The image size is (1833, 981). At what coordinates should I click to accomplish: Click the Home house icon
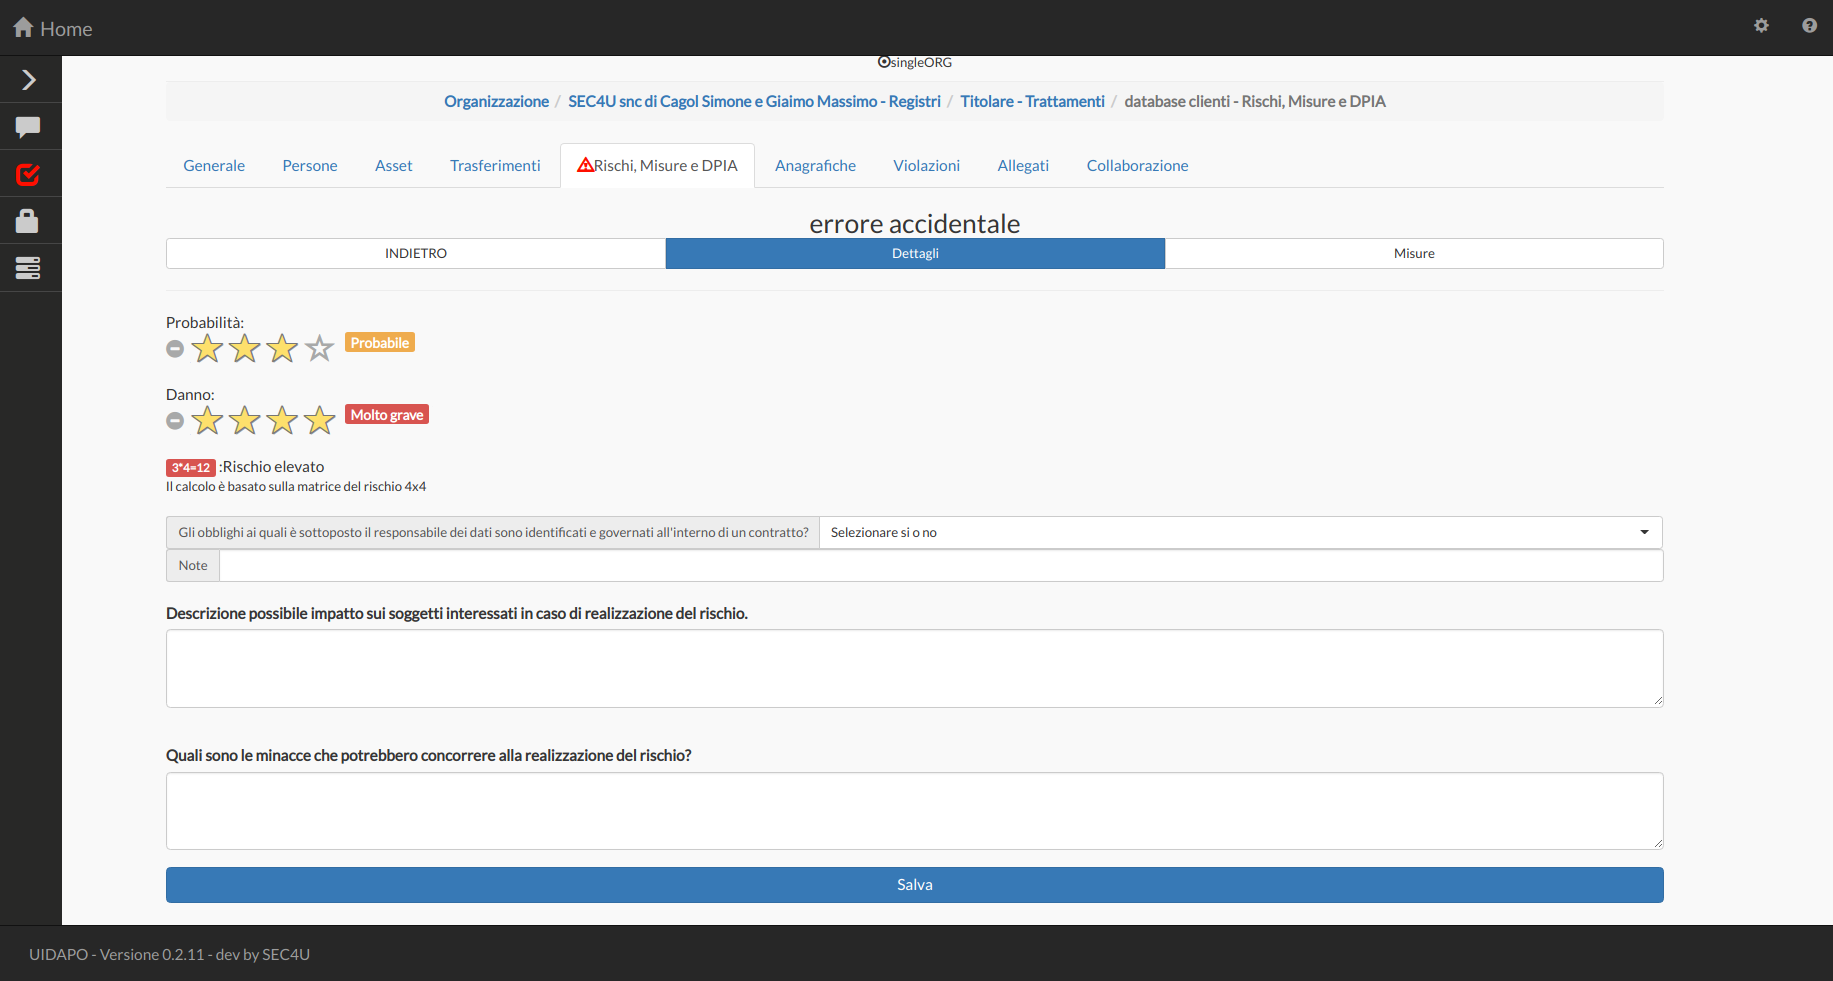pyautogui.click(x=24, y=28)
